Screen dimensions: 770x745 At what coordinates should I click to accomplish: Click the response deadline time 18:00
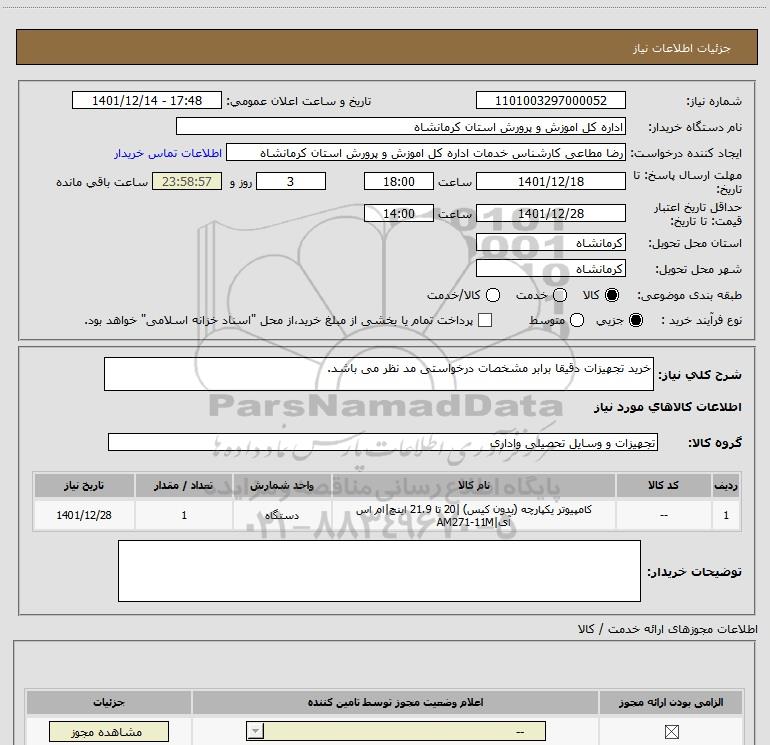click(x=399, y=181)
